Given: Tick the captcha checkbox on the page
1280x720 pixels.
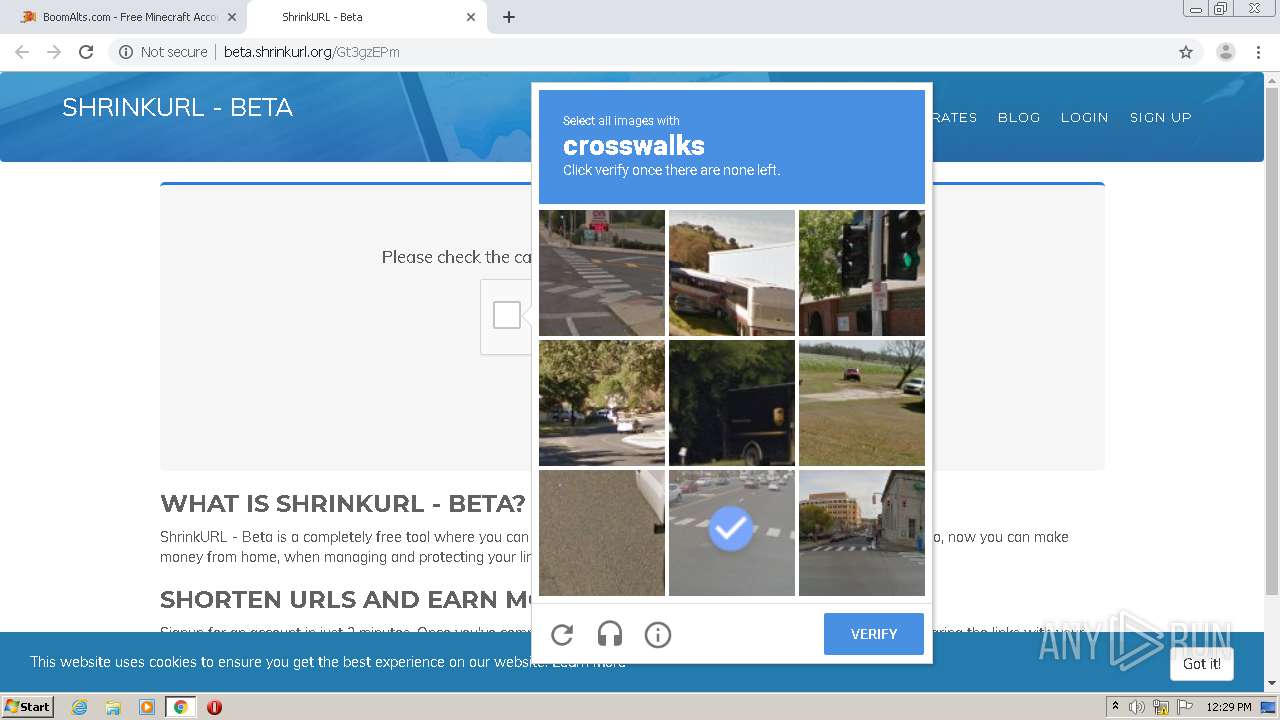Looking at the screenshot, I should pyautogui.click(x=507, y=315).
